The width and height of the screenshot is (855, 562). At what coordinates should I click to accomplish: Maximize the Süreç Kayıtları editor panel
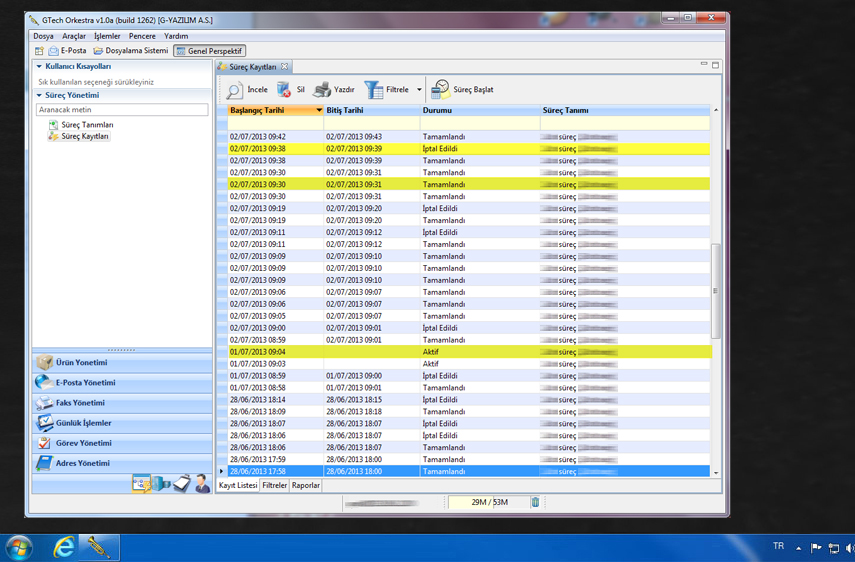pyautogui.click(x=715, y=65)
